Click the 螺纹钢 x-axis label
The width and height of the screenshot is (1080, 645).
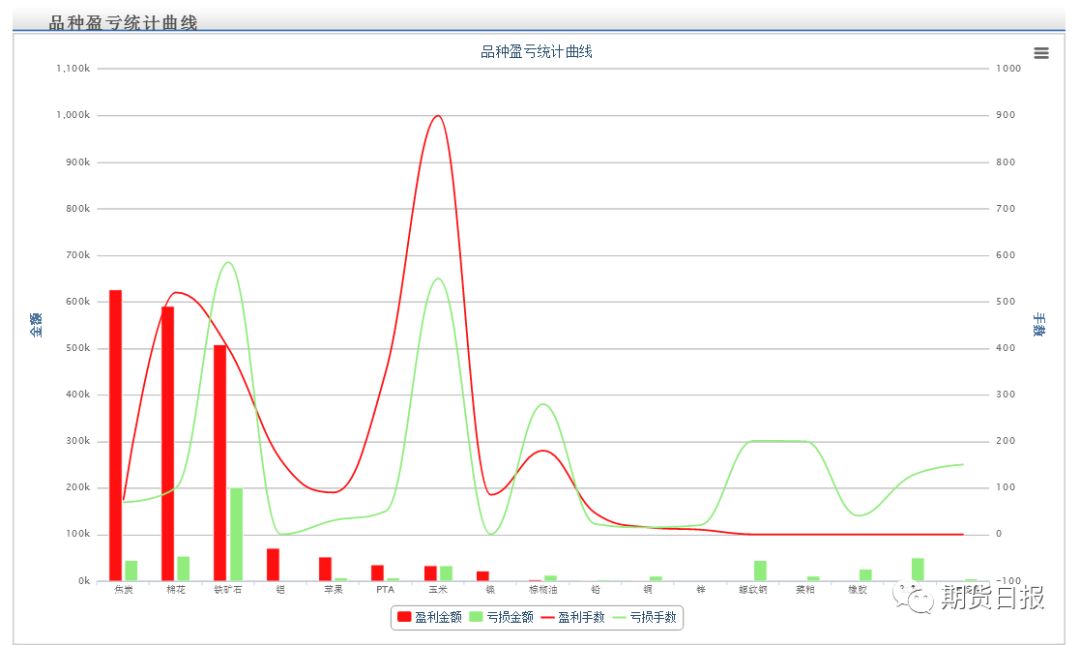point(753,590)
